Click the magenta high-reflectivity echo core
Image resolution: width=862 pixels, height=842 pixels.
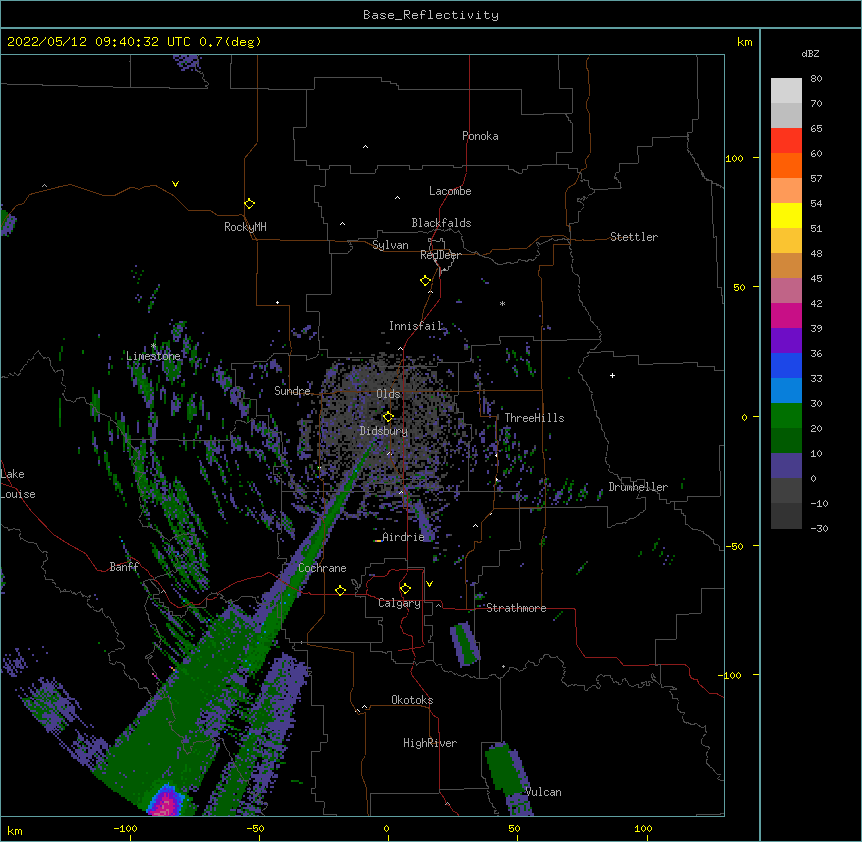click(164, 803)
